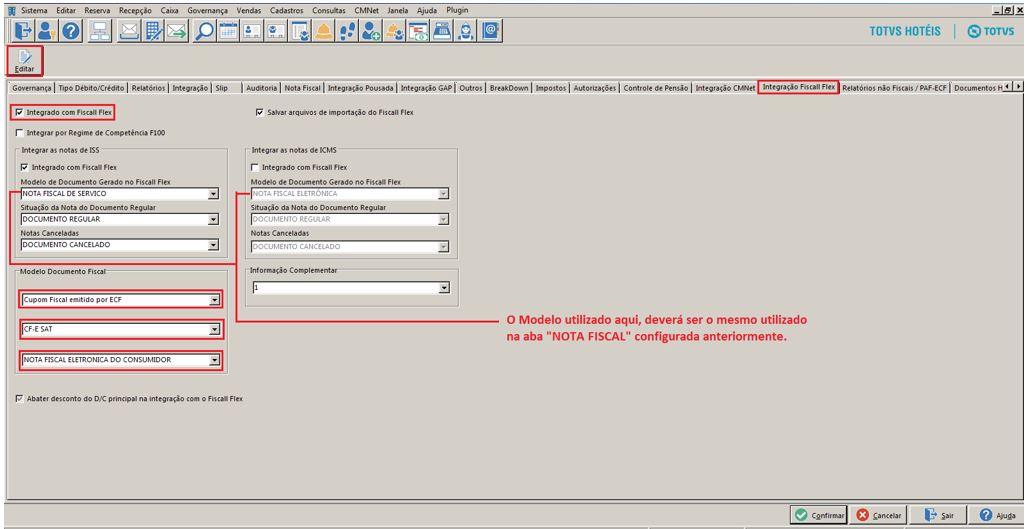1027x529 pixels.
Task: Click the building with pencil icon
Action: 153,31
